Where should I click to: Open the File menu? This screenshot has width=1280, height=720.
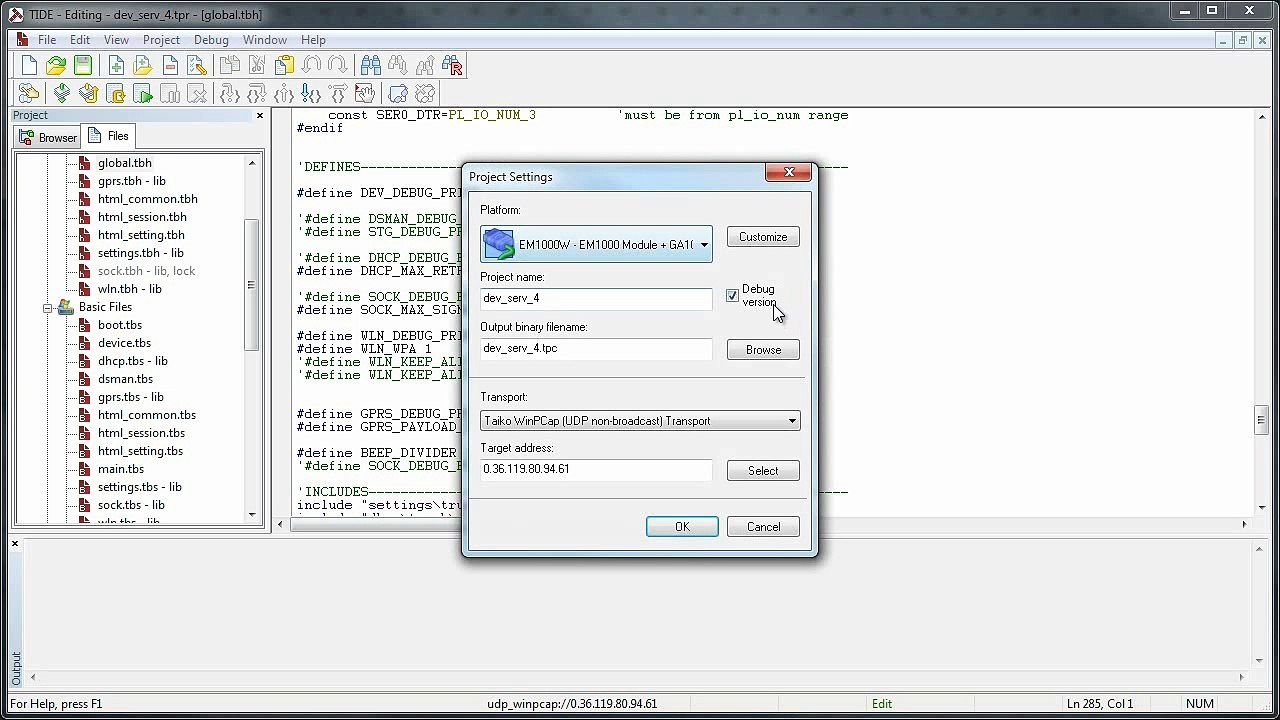coord(47,40)
